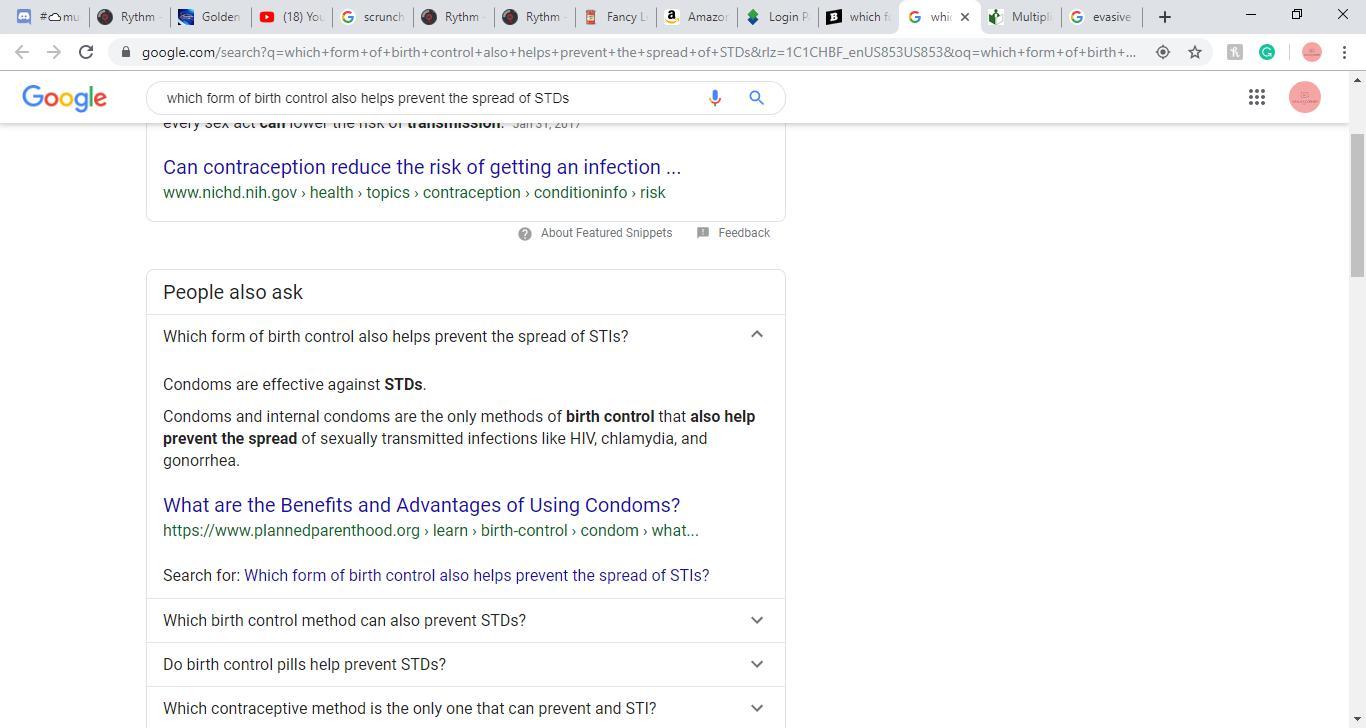The width and height of the screenshot is (1366, 728).
Task: Click the Chrome address bar URL
Action: 638,52
